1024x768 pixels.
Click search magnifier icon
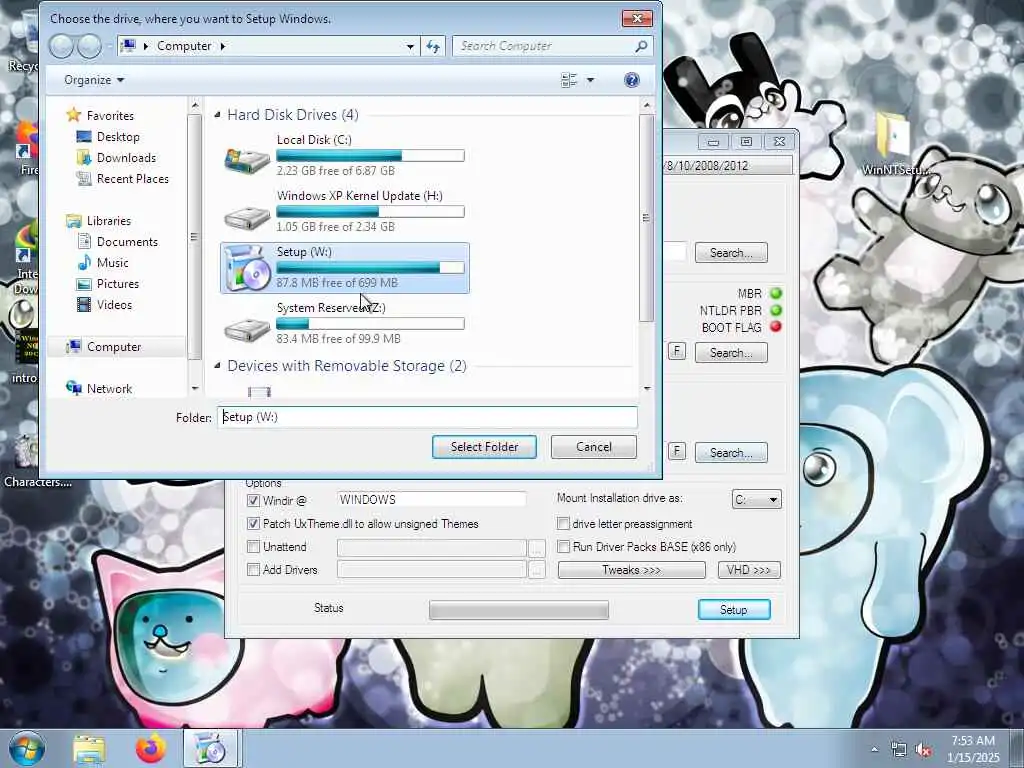coord(641,46)
